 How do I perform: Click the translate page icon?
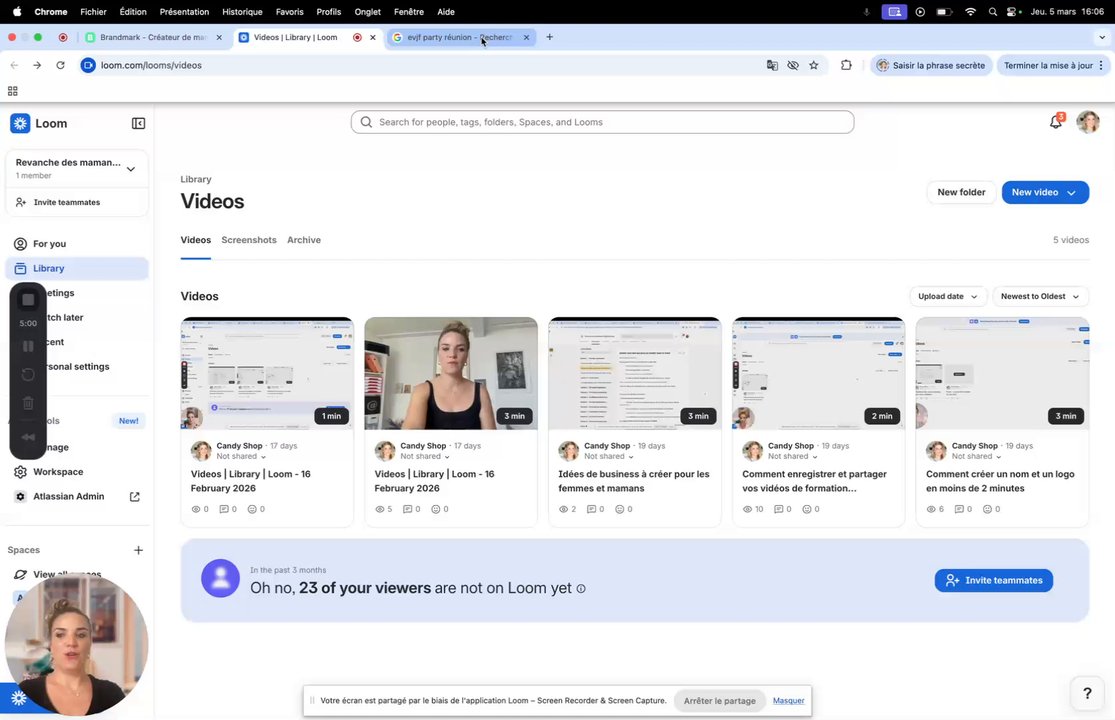tap(772, 65)
